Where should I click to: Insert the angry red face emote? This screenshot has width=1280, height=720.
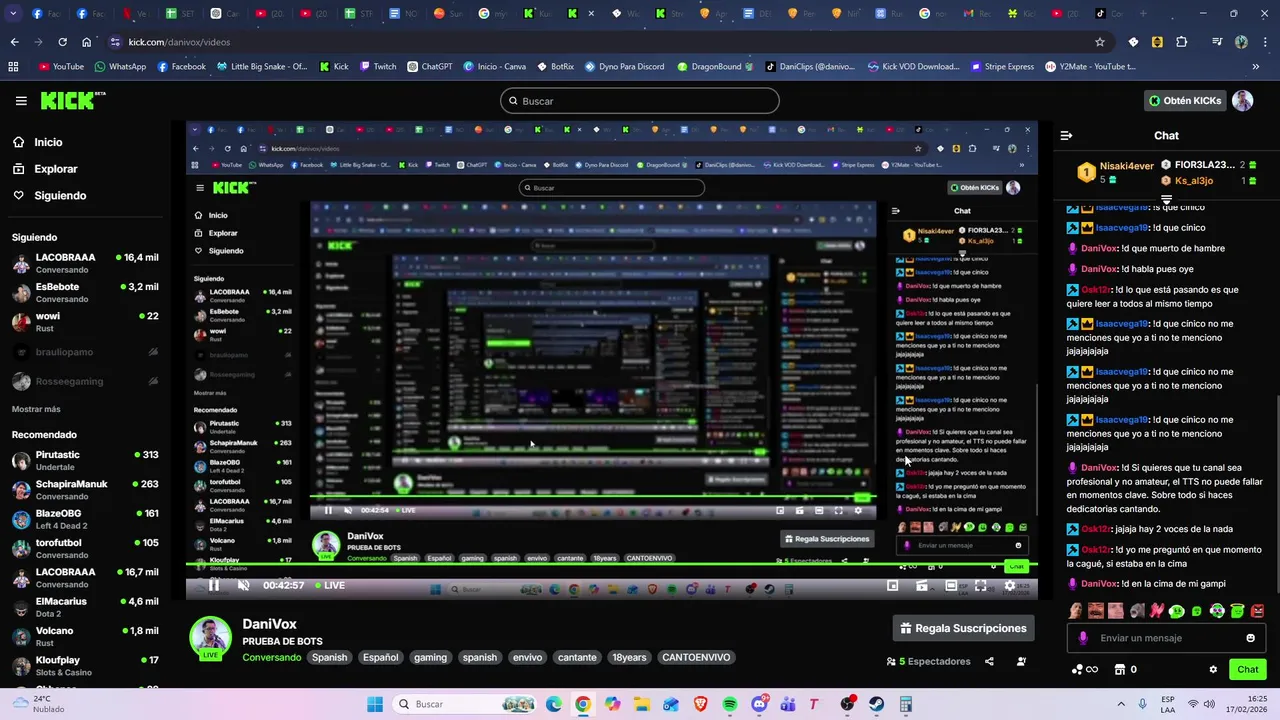point(1257,610)
